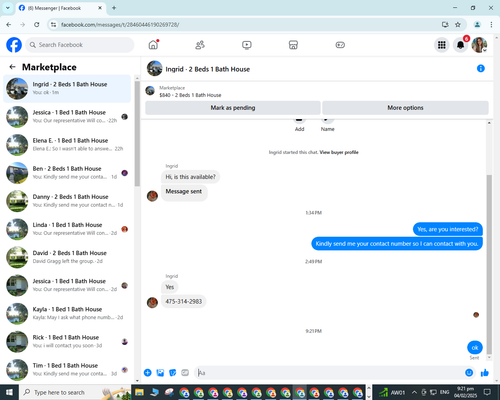Click the address bar URL
This screenshot has width=500, height=400.
(120, 25)
